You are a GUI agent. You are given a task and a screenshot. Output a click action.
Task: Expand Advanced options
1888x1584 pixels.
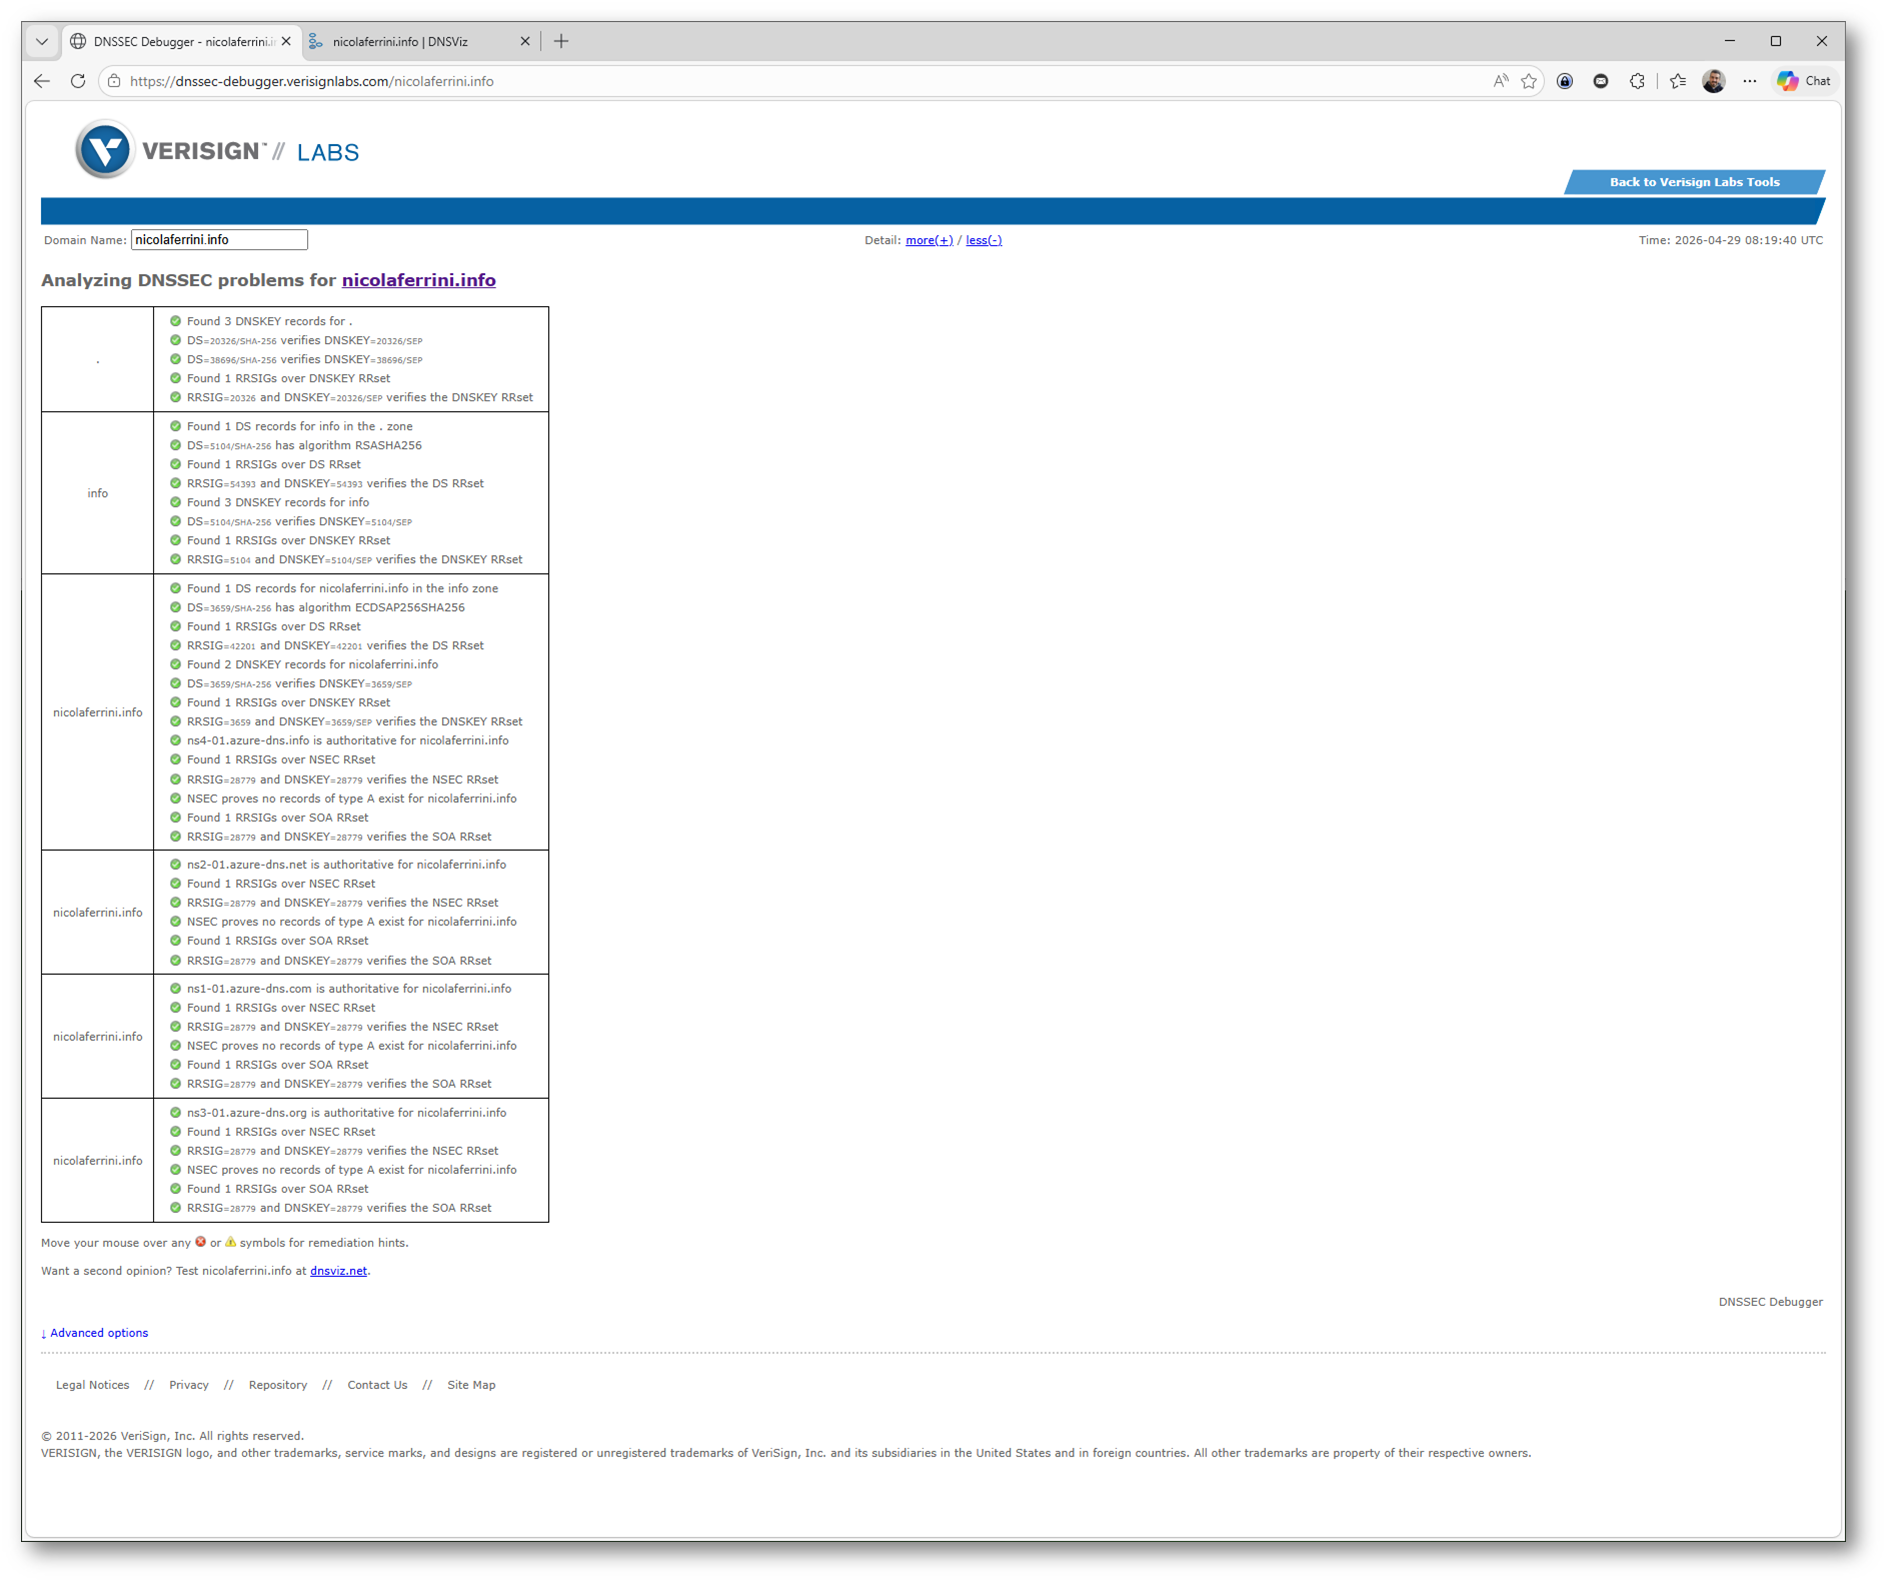pos(95,1333)
